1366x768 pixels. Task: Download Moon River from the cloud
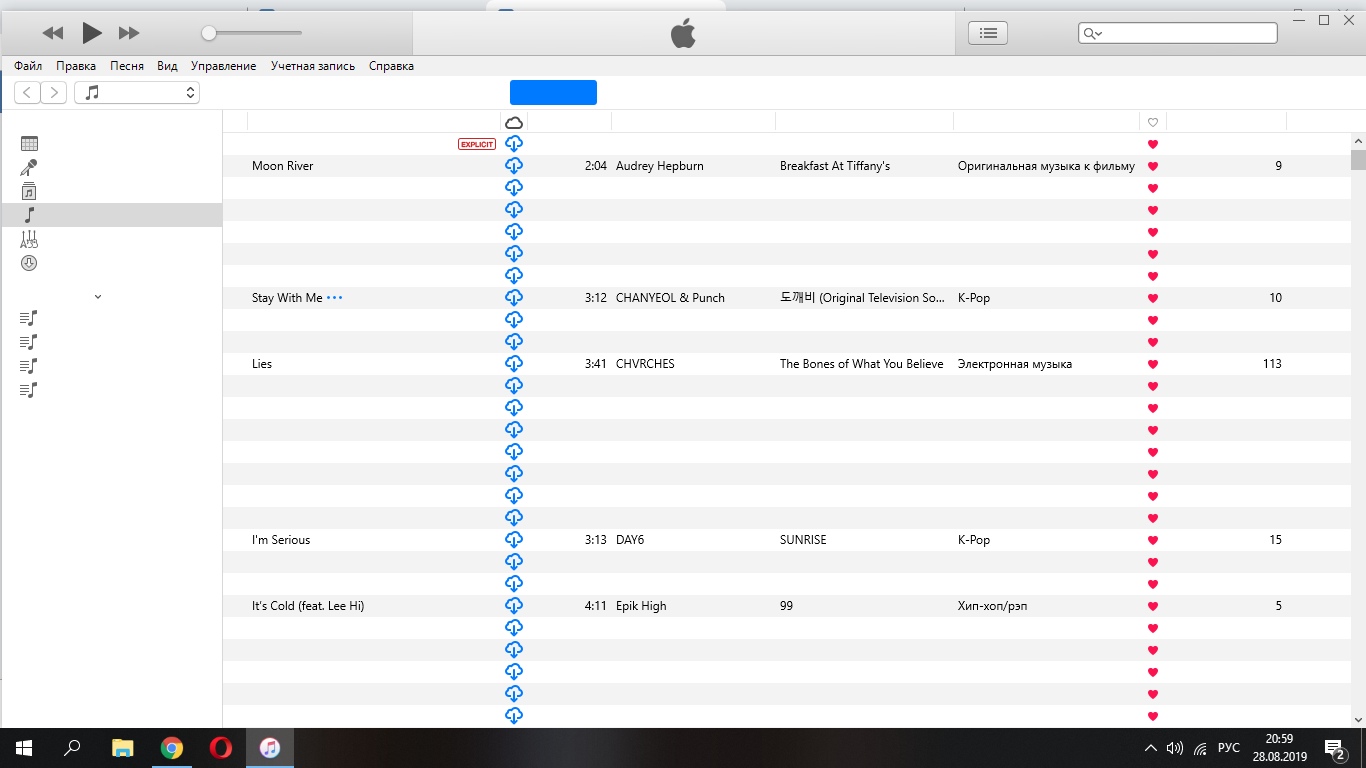coord(514,166)
